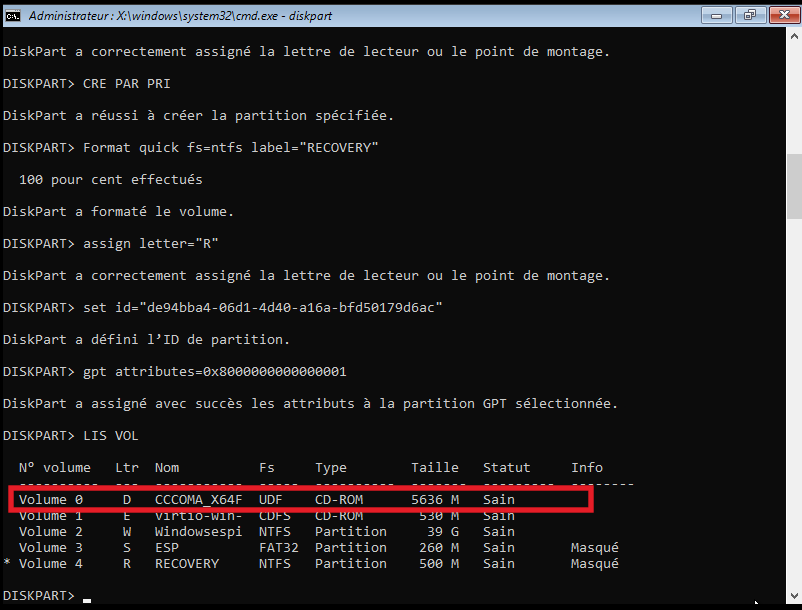Click the scrollbar up arrow
This screenshot has width=802, height=610.
point(792,36)
